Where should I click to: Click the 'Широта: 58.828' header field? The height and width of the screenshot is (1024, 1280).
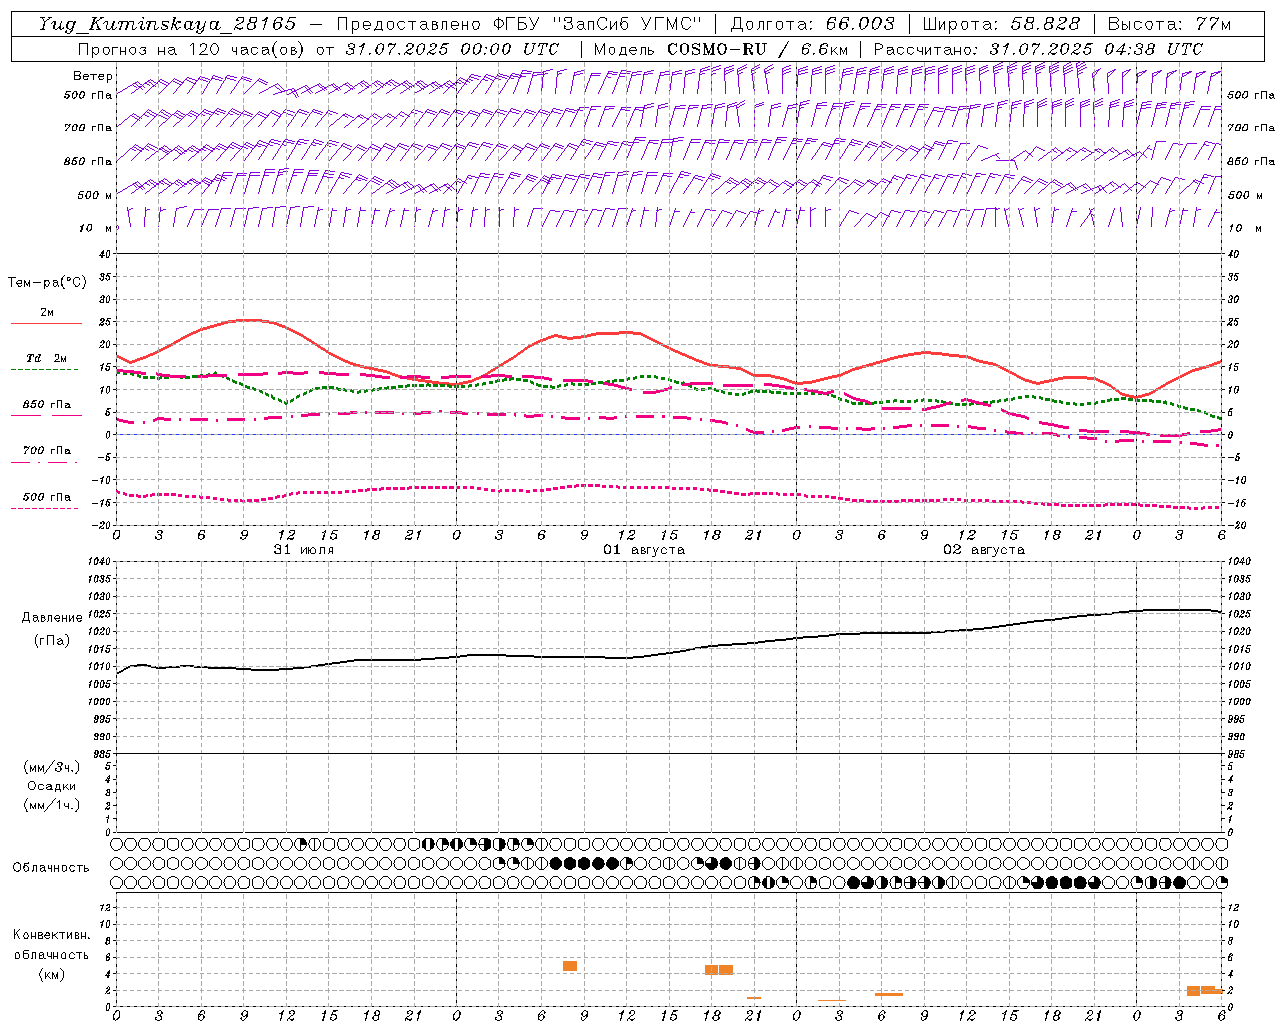point(1001,24)
